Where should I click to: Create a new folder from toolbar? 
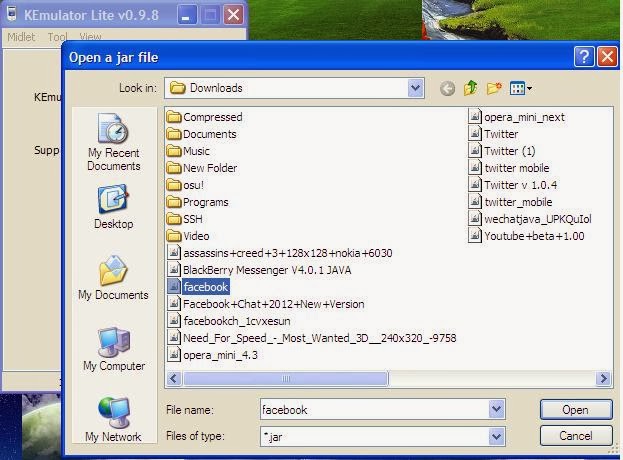[494, 88]
